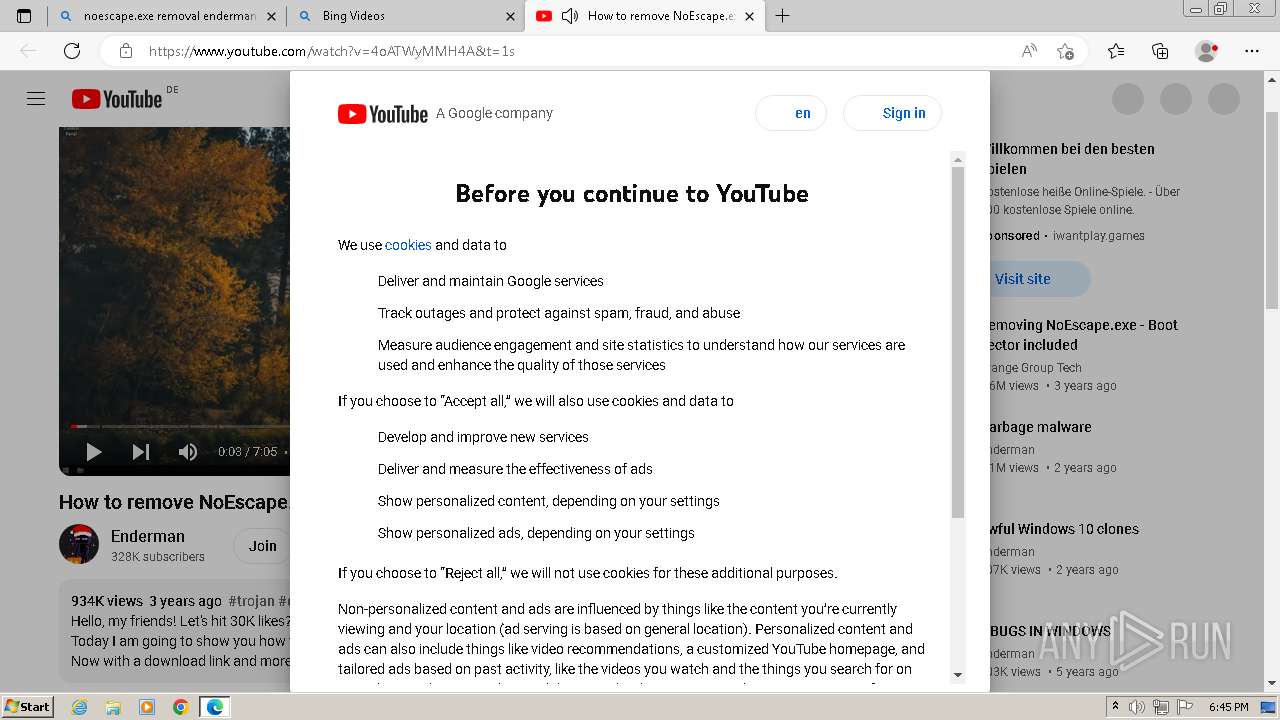The height and width of the screenshot is (720, 1280).
Task: Add this page to favorites
Action: pos(1065,51)
